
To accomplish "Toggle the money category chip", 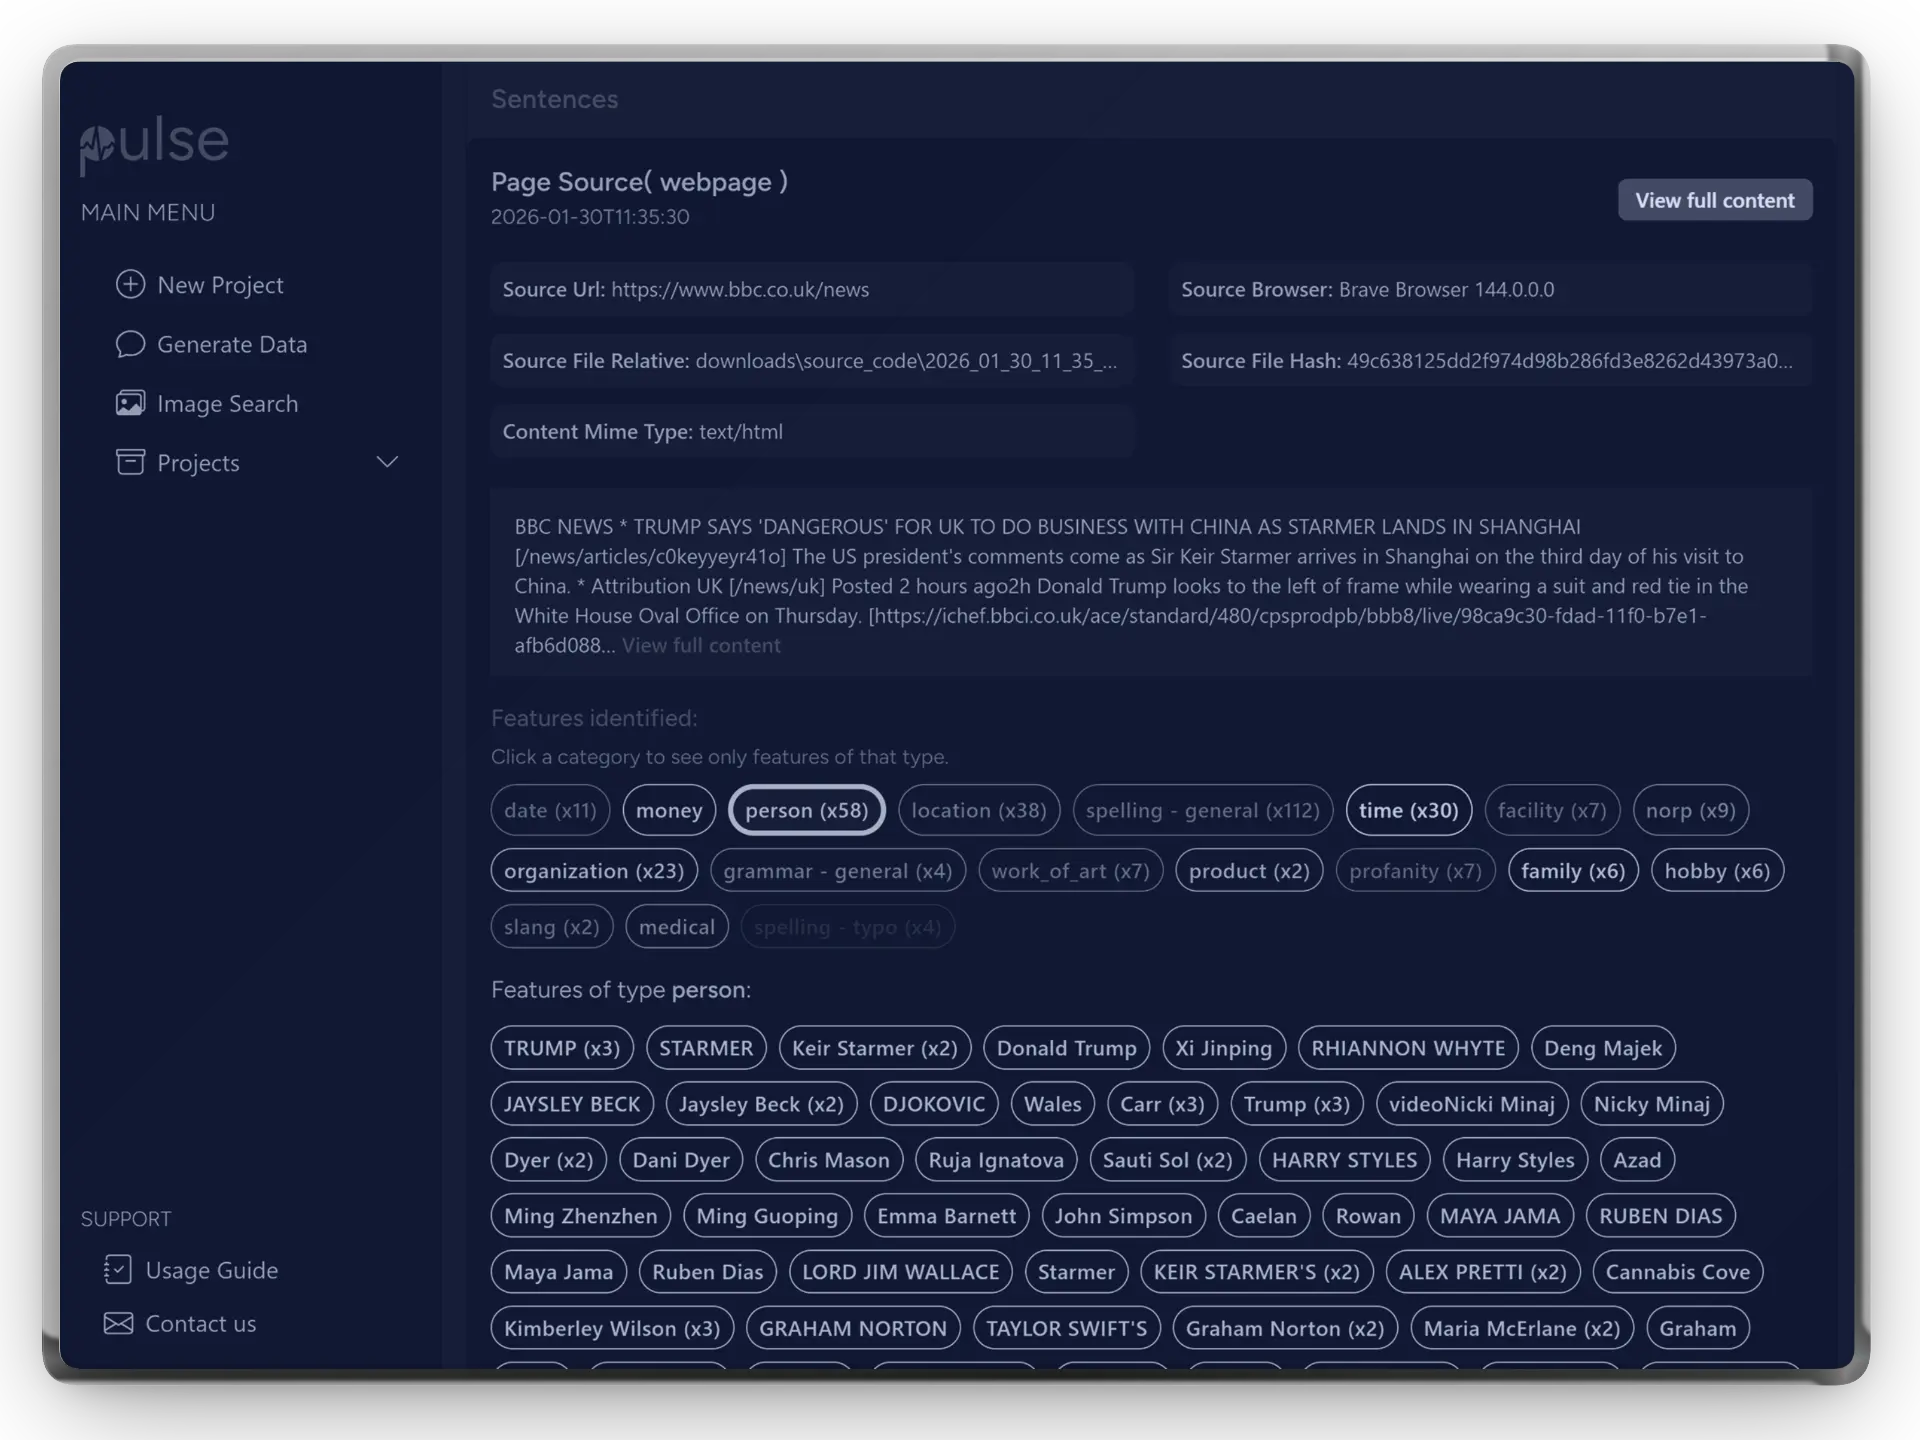I will click(669, 810).
